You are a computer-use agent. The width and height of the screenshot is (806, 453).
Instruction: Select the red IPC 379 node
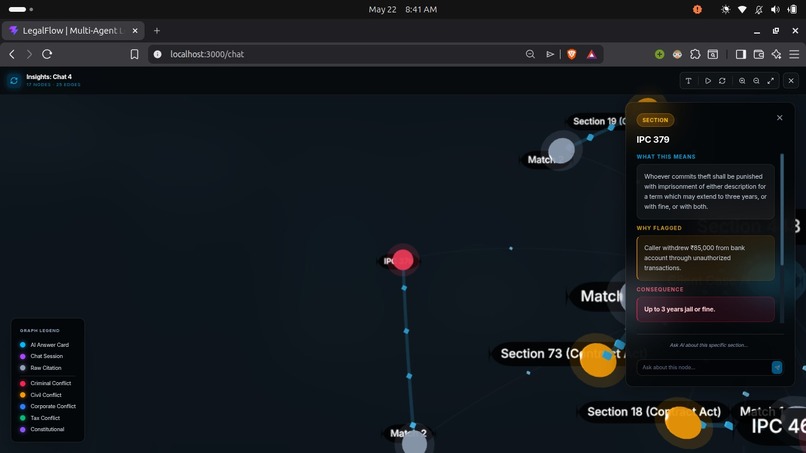pyautogui.click(x=403, y=260)
